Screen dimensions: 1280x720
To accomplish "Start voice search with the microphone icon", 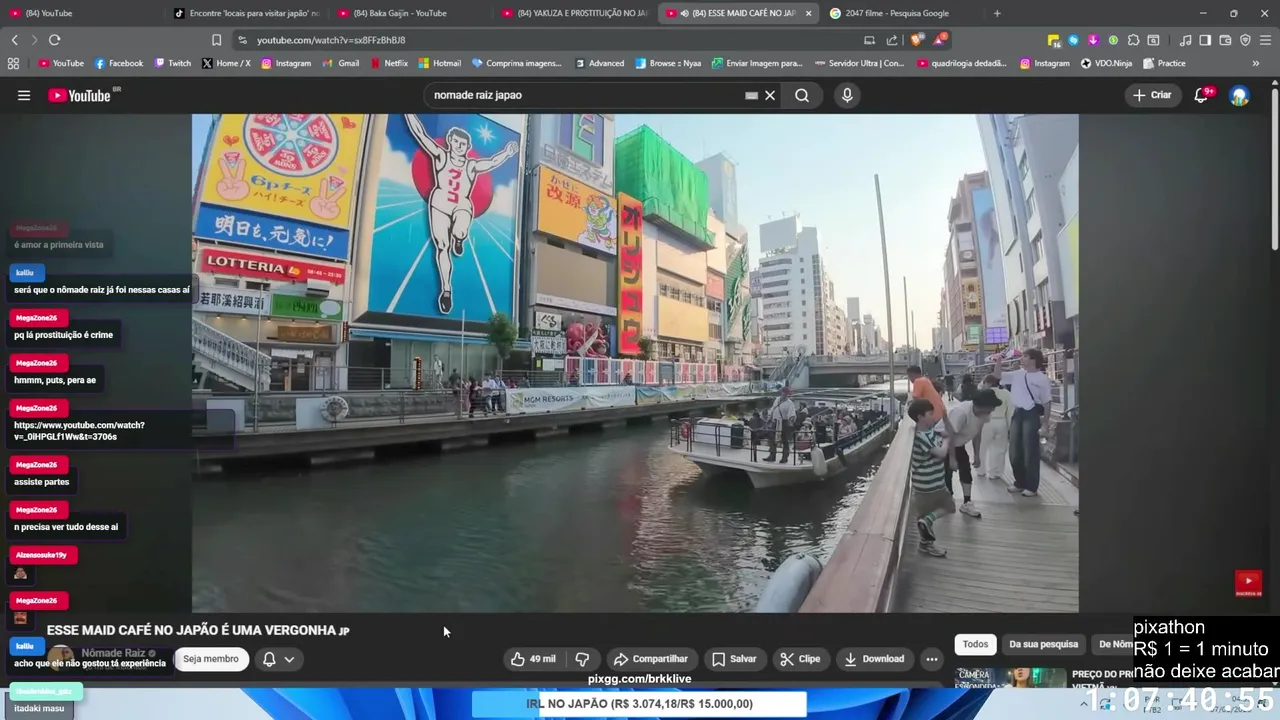I will 847,95.
